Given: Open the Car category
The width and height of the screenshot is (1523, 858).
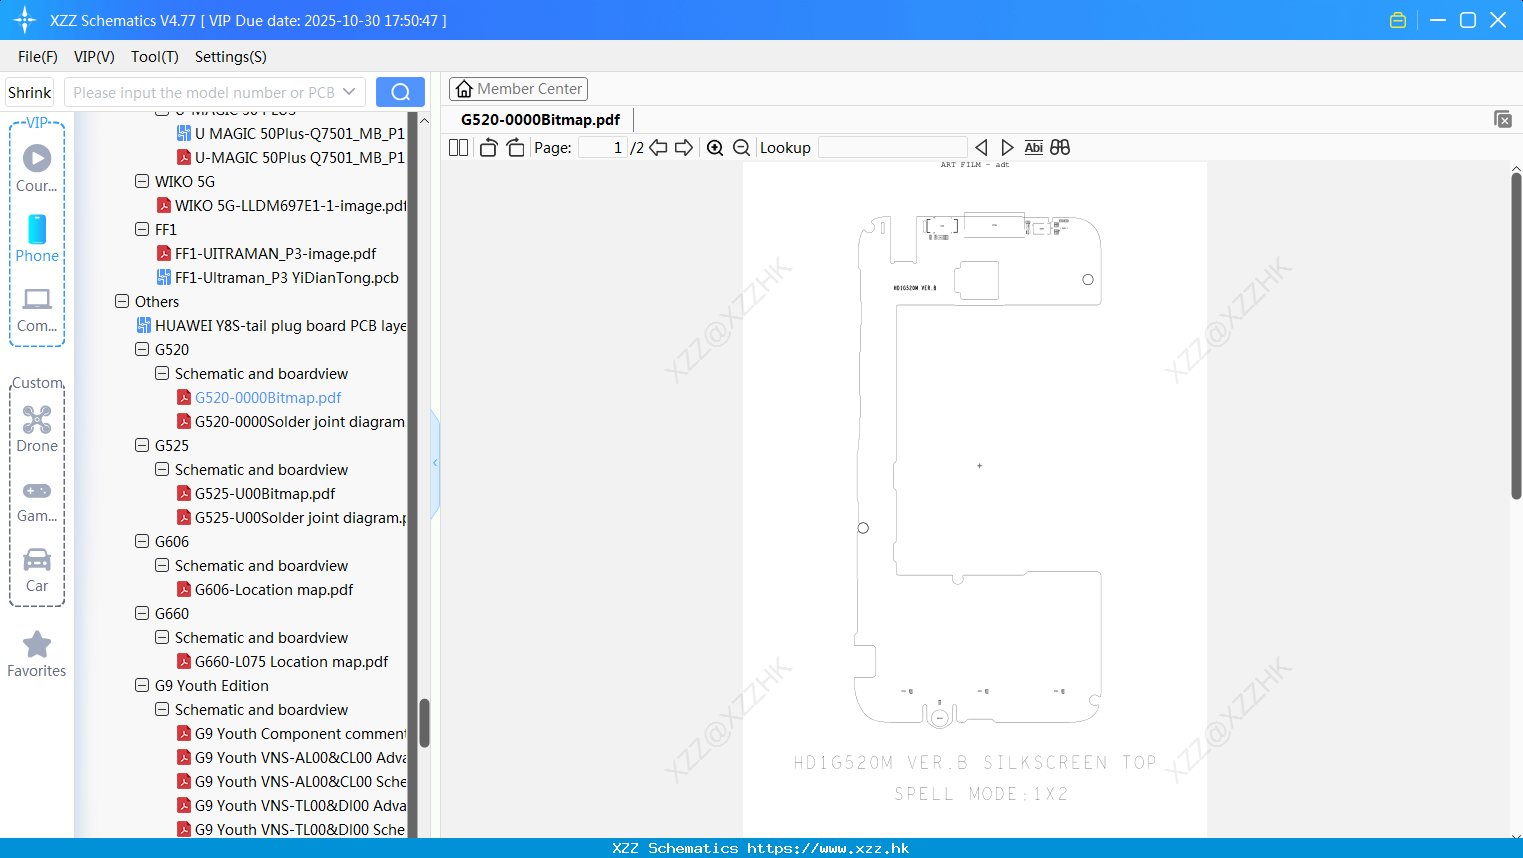Looking at the screenshot, I should [x=37, y=570].
